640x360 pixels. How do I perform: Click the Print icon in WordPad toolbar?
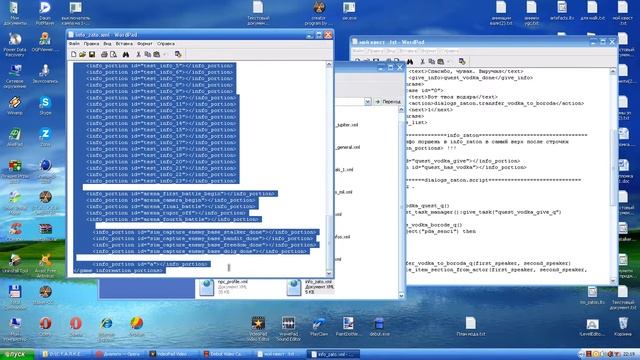(104, 54)
